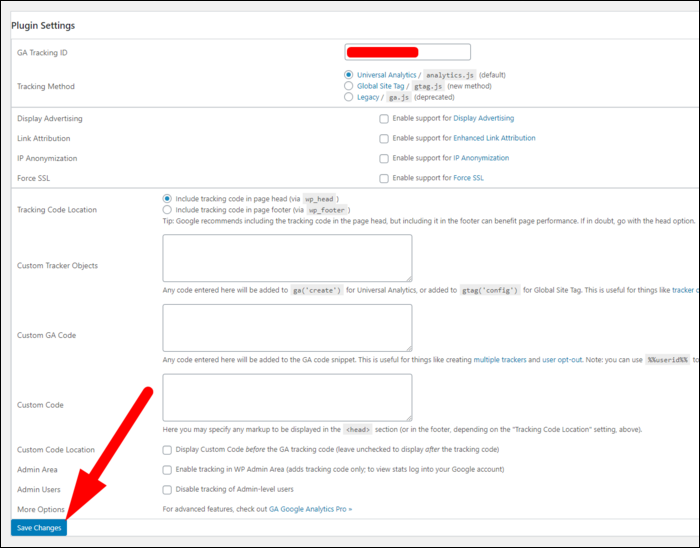Viewport: 700px width, 548px height.
Task: Click the 'Admin Area' label
Action: [37, 469]
